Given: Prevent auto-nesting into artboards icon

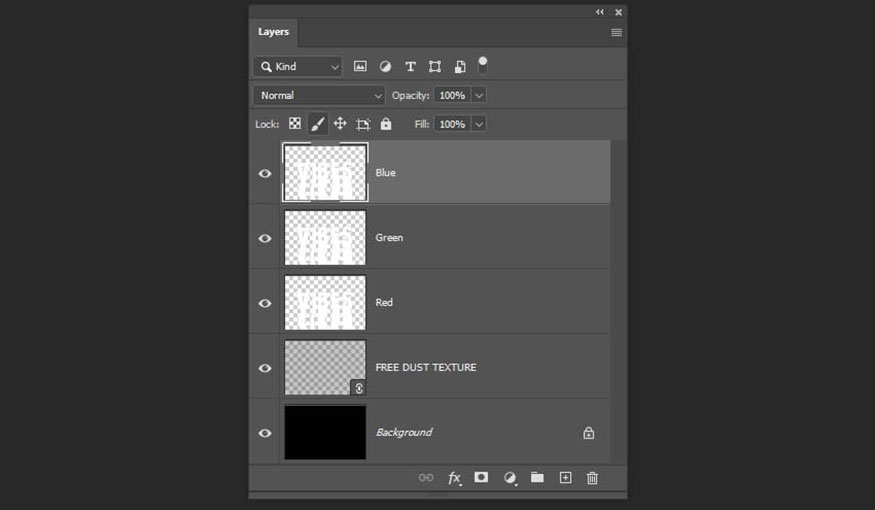Looking at the screenshot, I should coord(363,124).
